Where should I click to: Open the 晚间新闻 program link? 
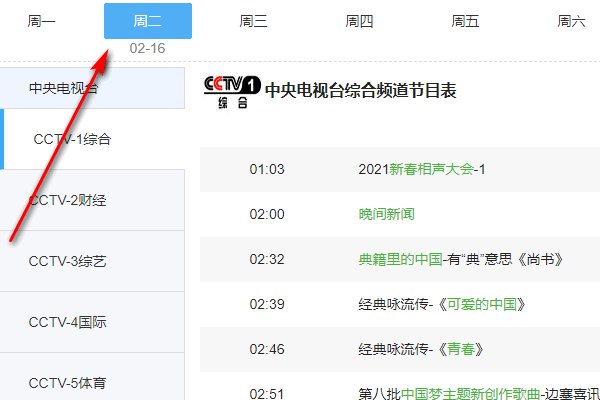tap(386, 214)
